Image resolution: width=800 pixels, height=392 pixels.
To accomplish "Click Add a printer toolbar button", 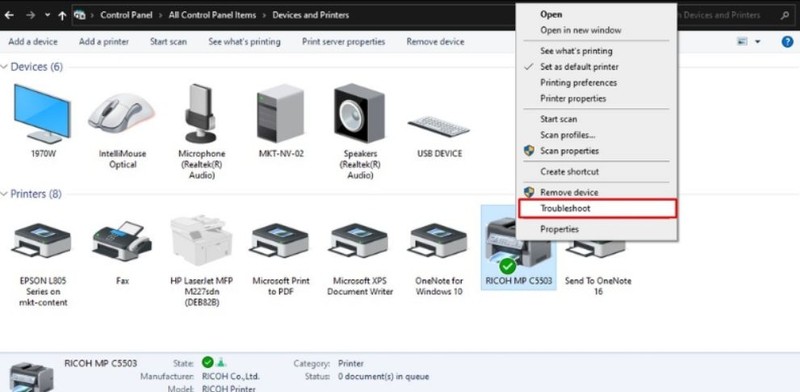I will click(x=104, y=42).
